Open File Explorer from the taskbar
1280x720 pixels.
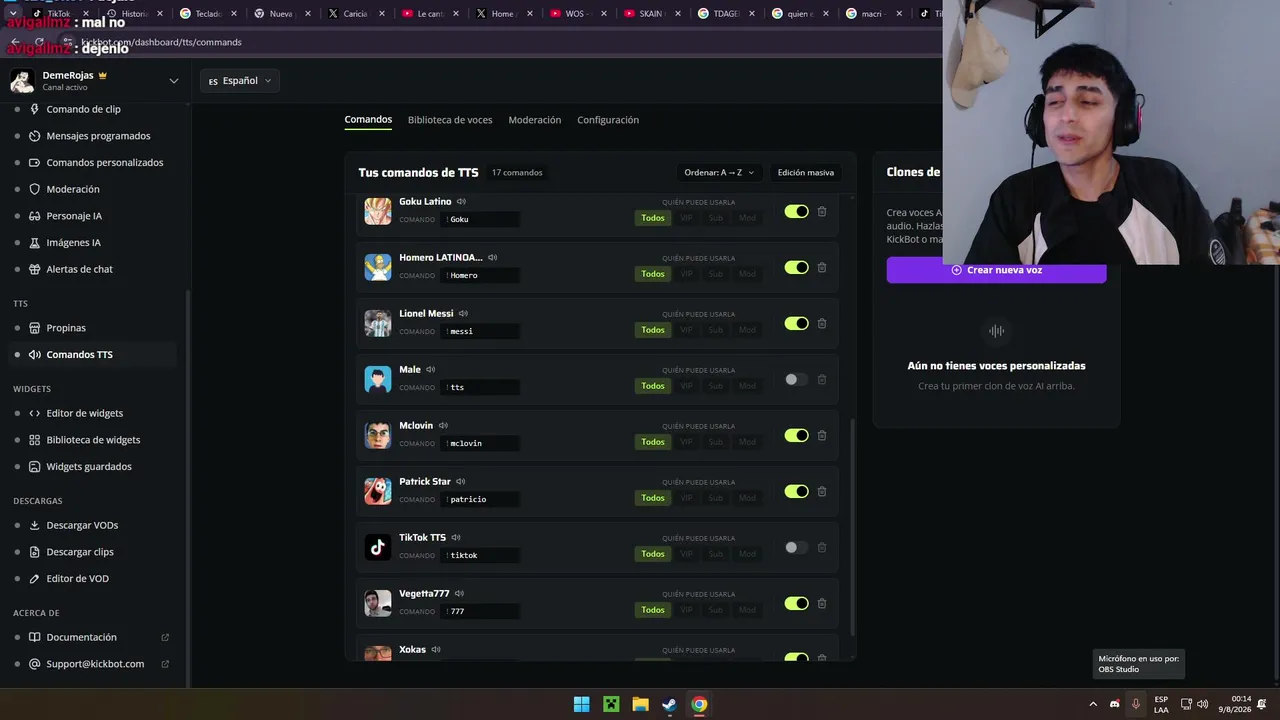point(640,704)
